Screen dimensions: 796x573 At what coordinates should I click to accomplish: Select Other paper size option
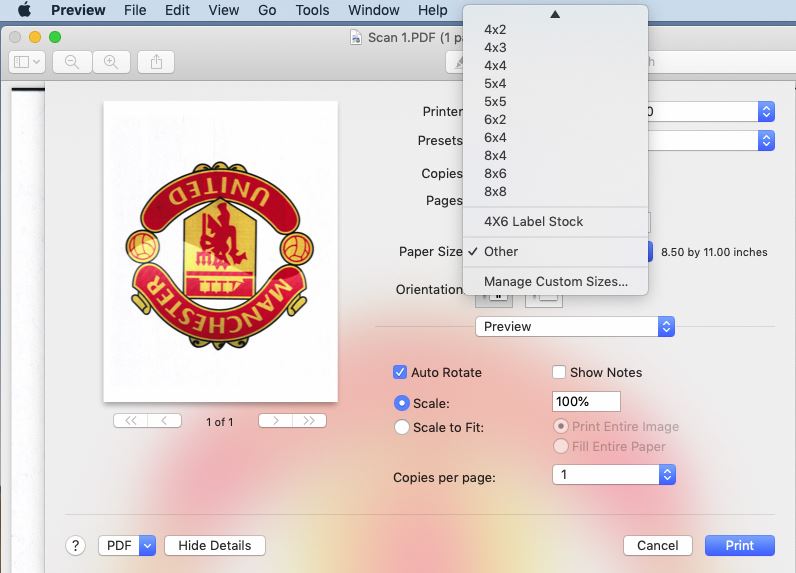coord(555,252)
